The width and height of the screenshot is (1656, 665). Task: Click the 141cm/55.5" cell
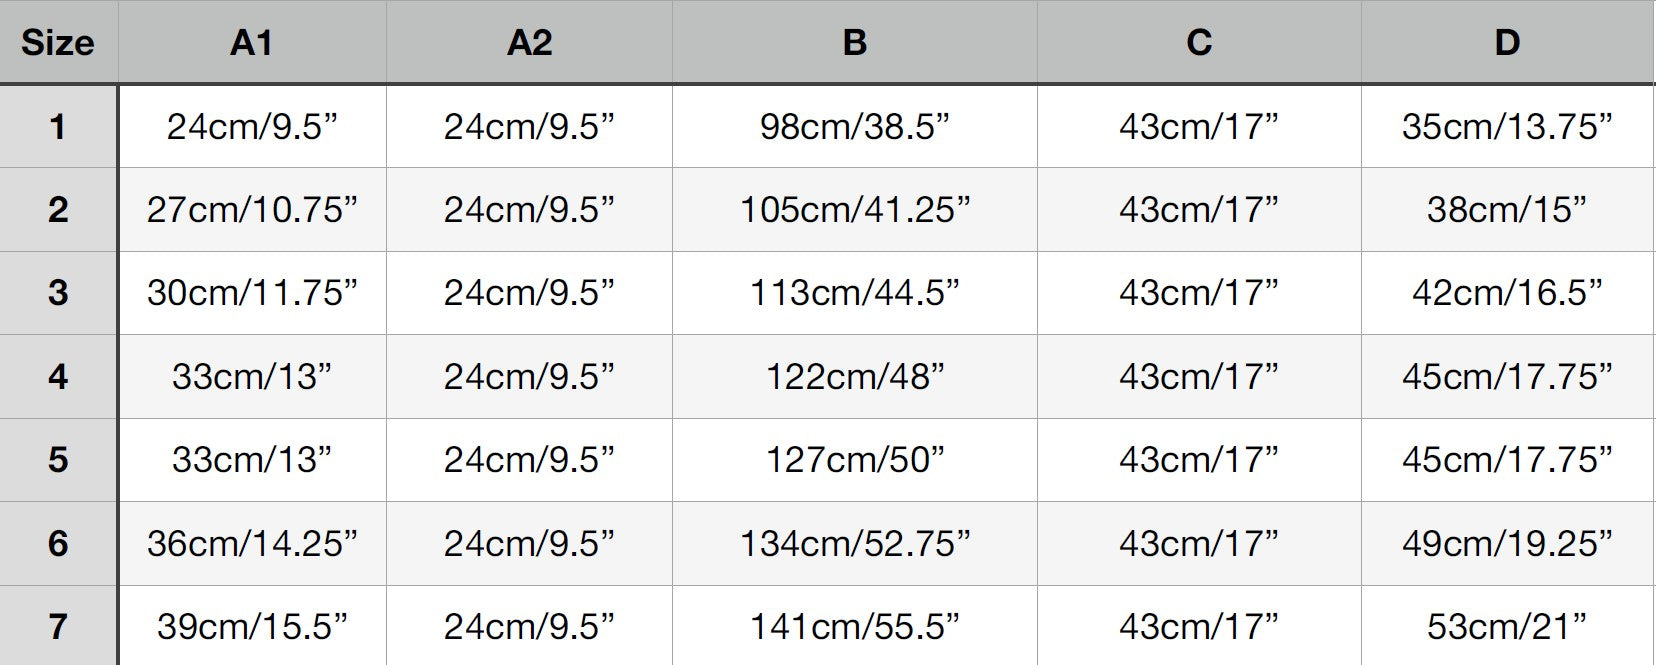(x=854, y=627)
